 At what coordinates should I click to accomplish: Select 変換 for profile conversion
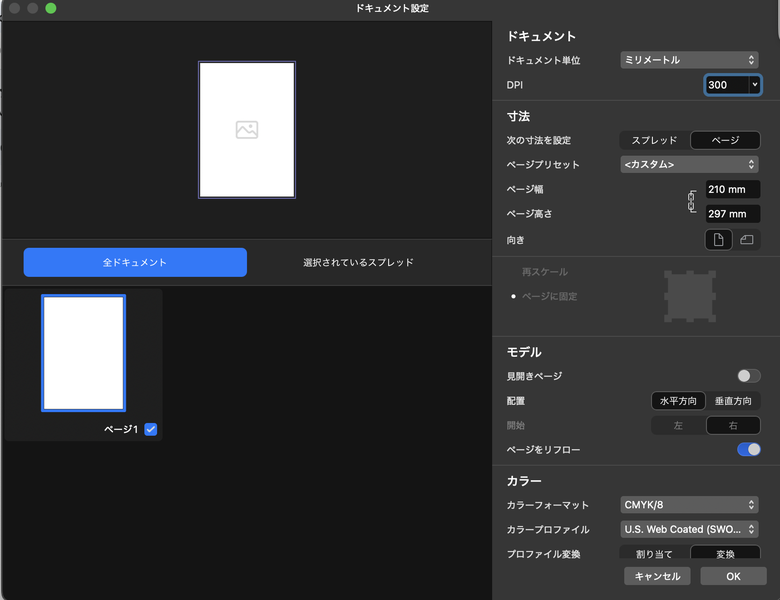coord(725,553)
